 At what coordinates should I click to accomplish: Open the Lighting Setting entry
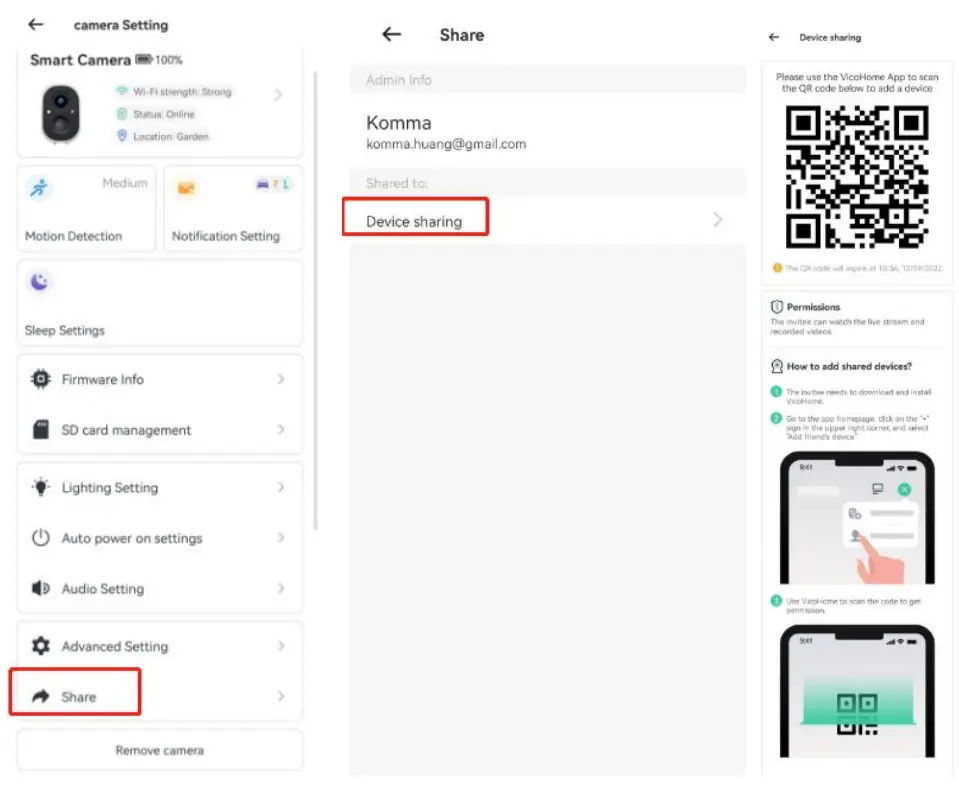(x=110, y=487)
